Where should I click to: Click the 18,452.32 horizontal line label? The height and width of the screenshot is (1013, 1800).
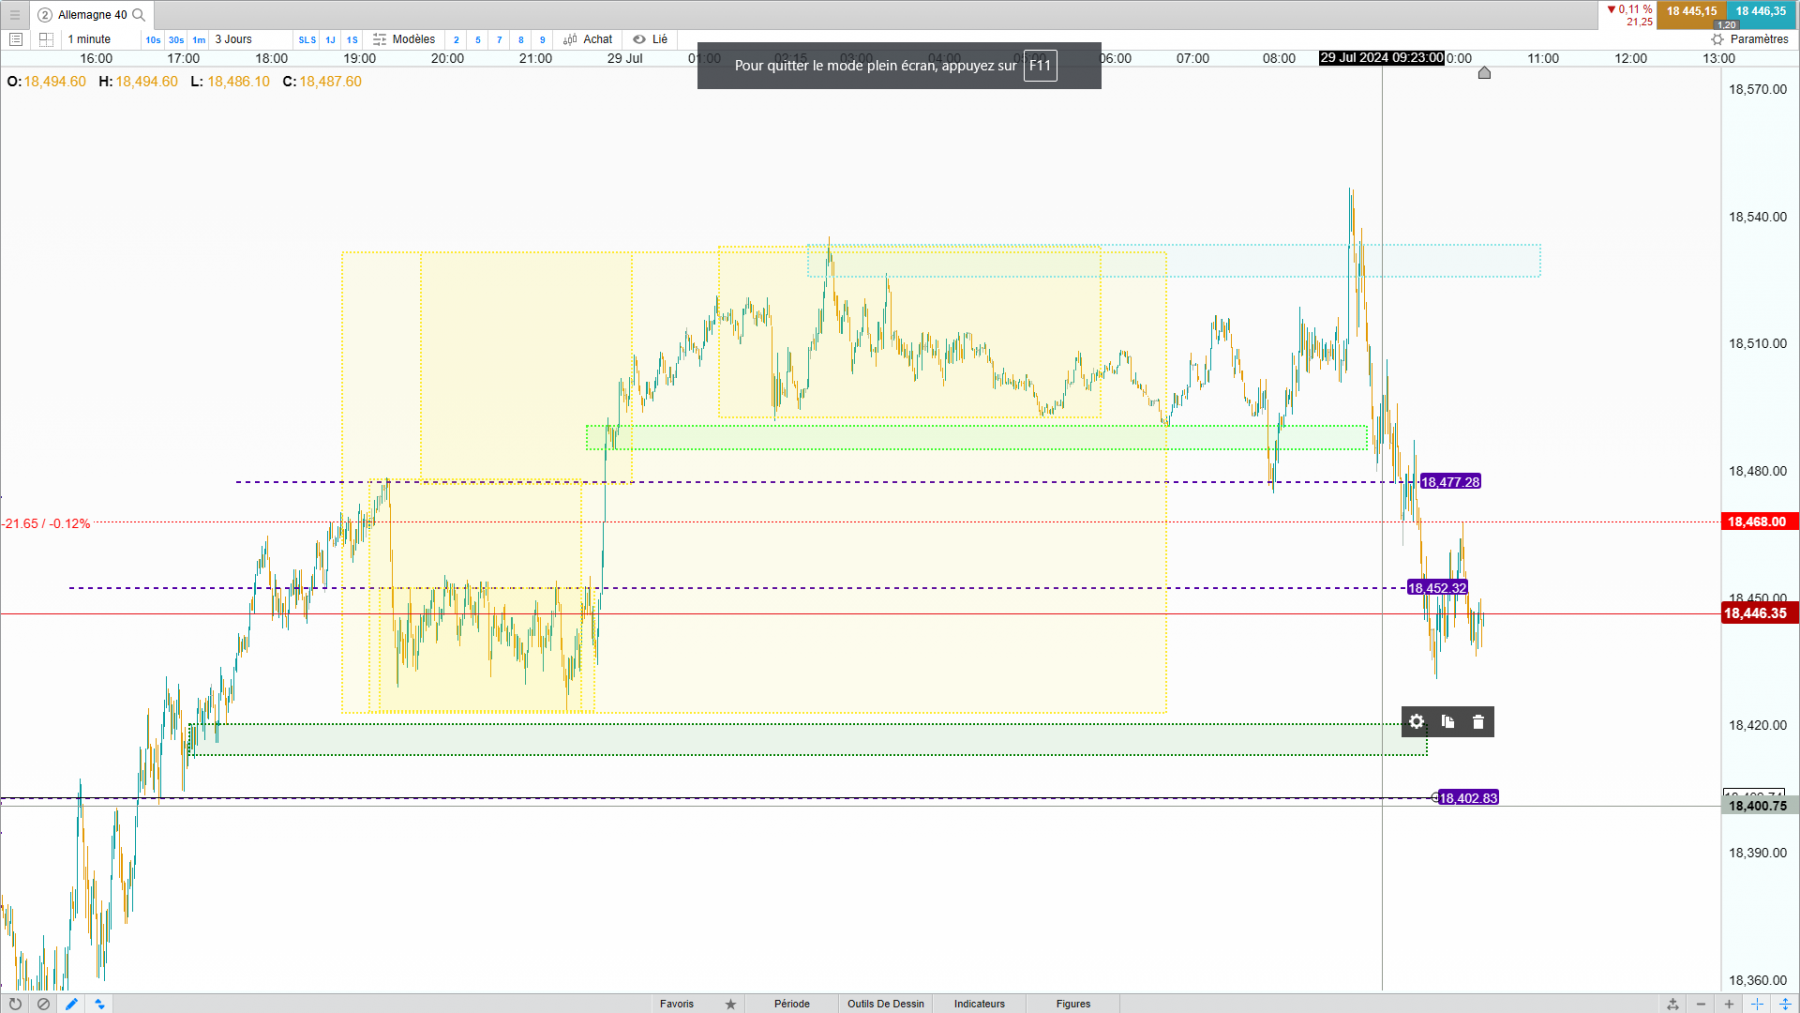[x=1437, y=588]
